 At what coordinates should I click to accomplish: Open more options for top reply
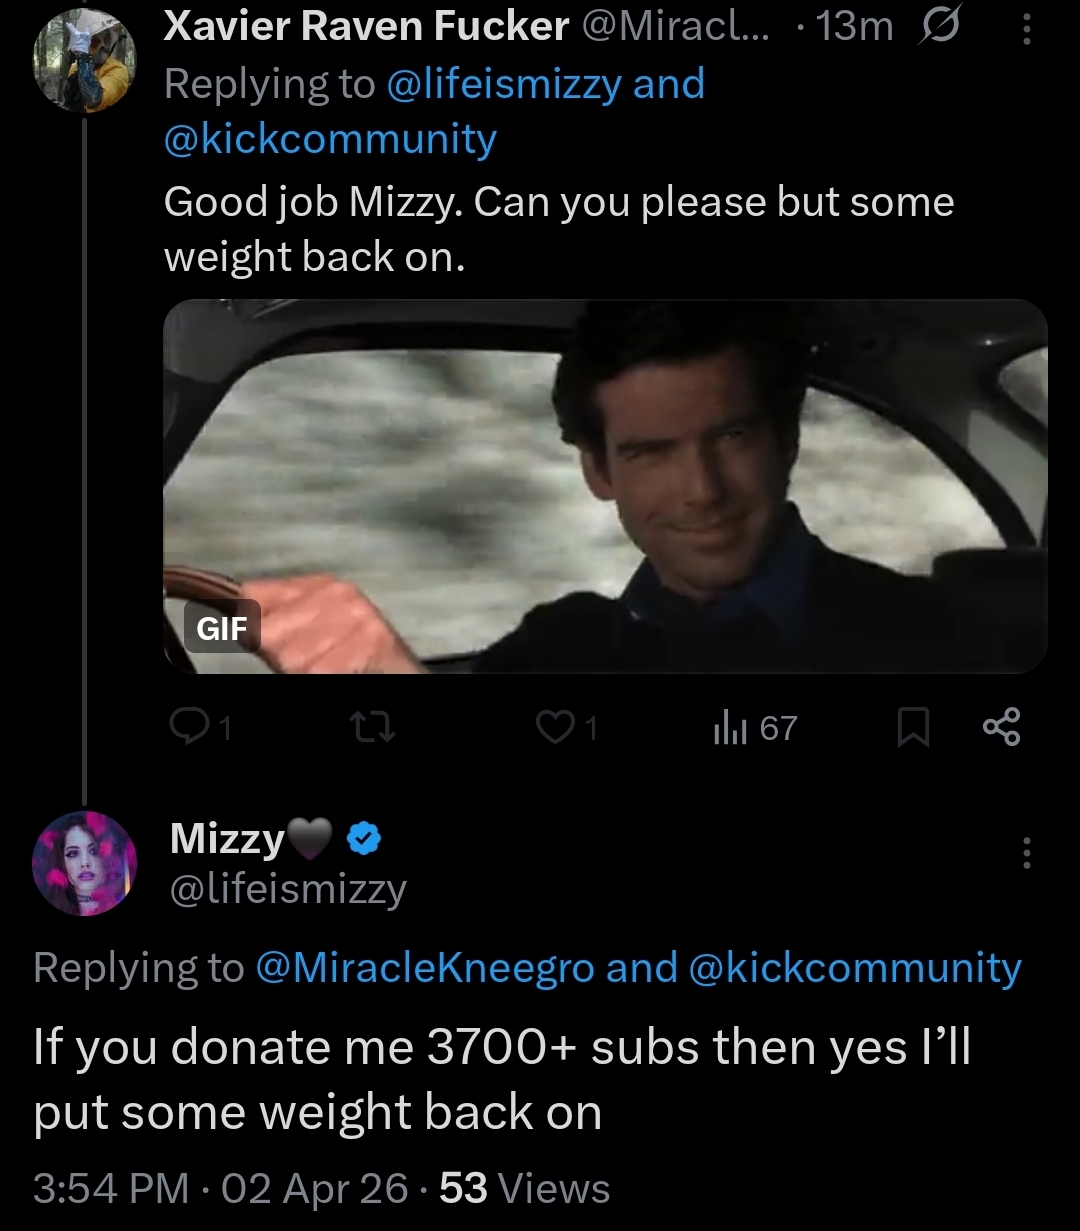coord(1025,30)
